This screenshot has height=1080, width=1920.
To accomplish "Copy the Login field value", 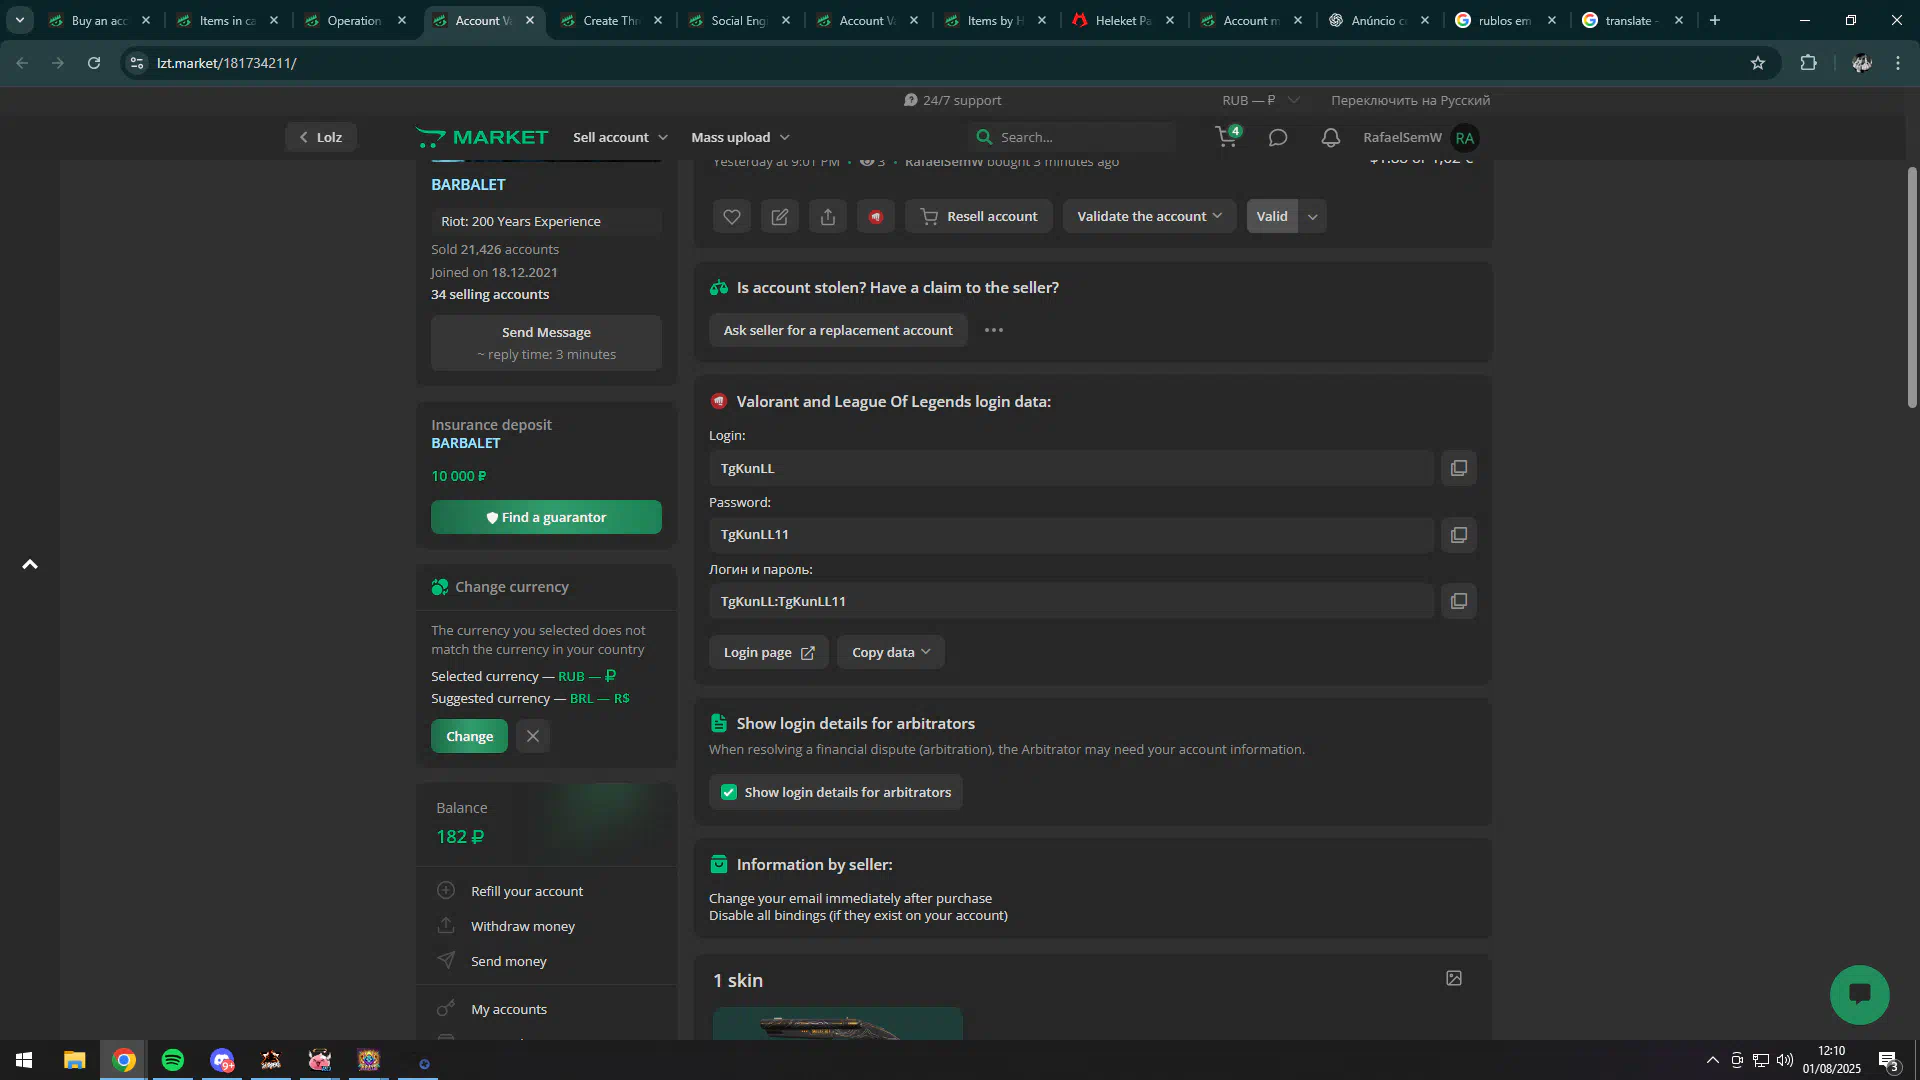I will click(1459, 468).
